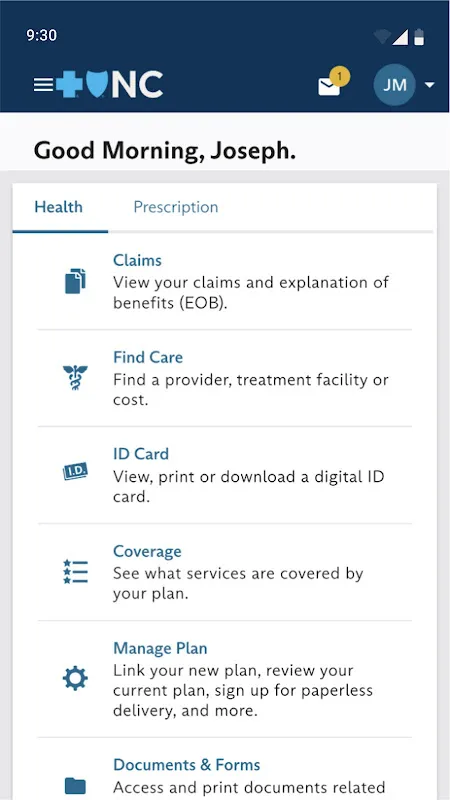
Task: Click the Coverage starred-list icon
Action: coord(76,571)
